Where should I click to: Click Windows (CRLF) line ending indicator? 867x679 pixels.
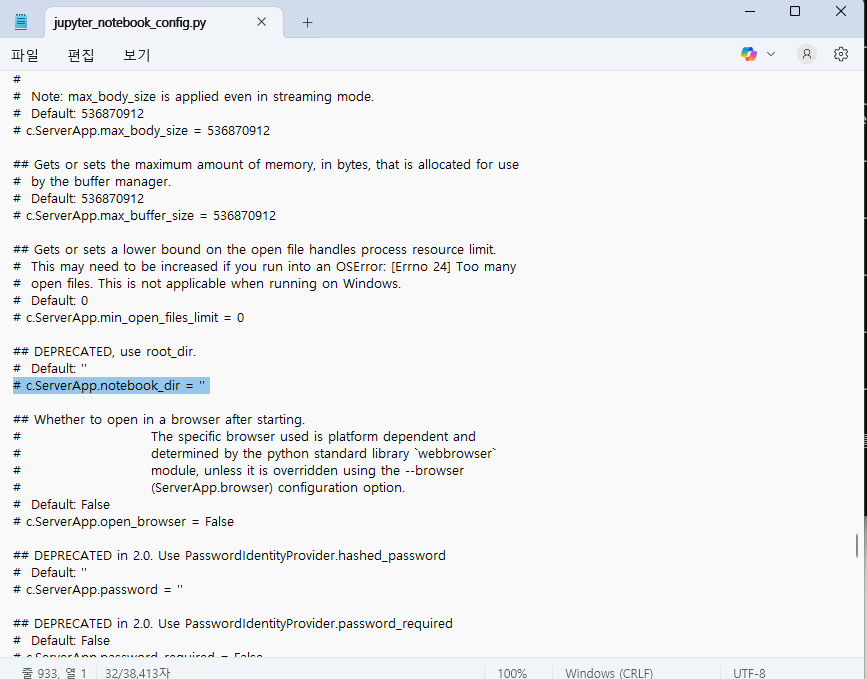coord(609,673)
